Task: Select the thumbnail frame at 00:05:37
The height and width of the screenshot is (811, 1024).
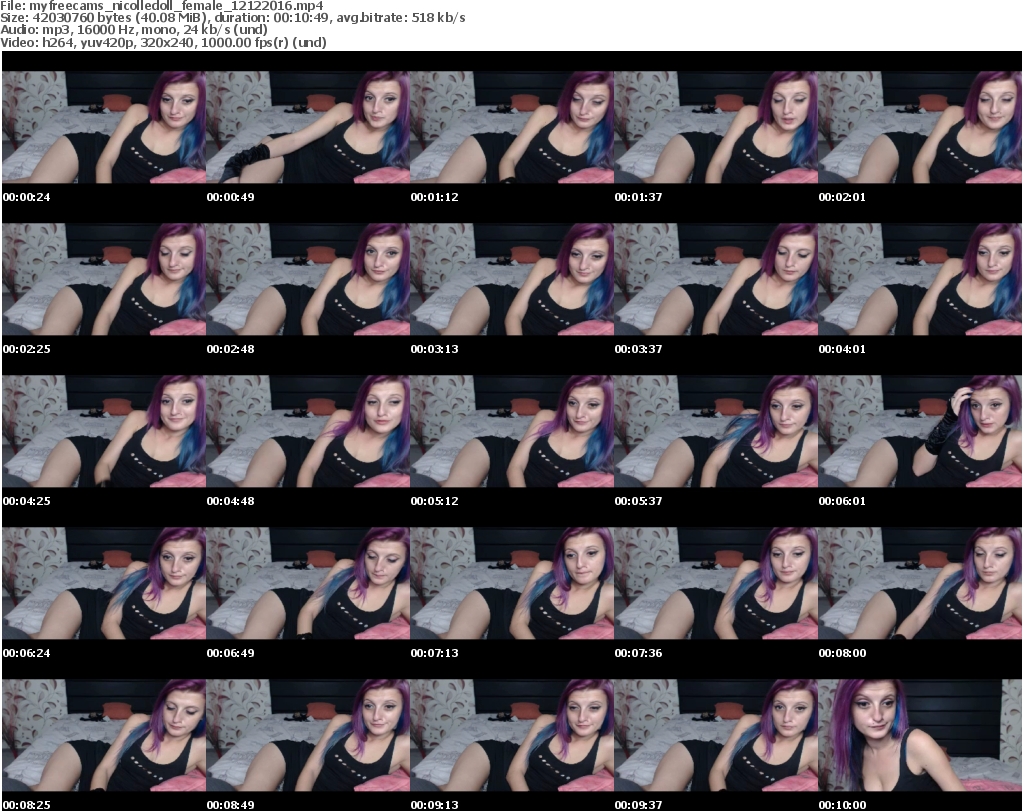Action: pos(716,431)
